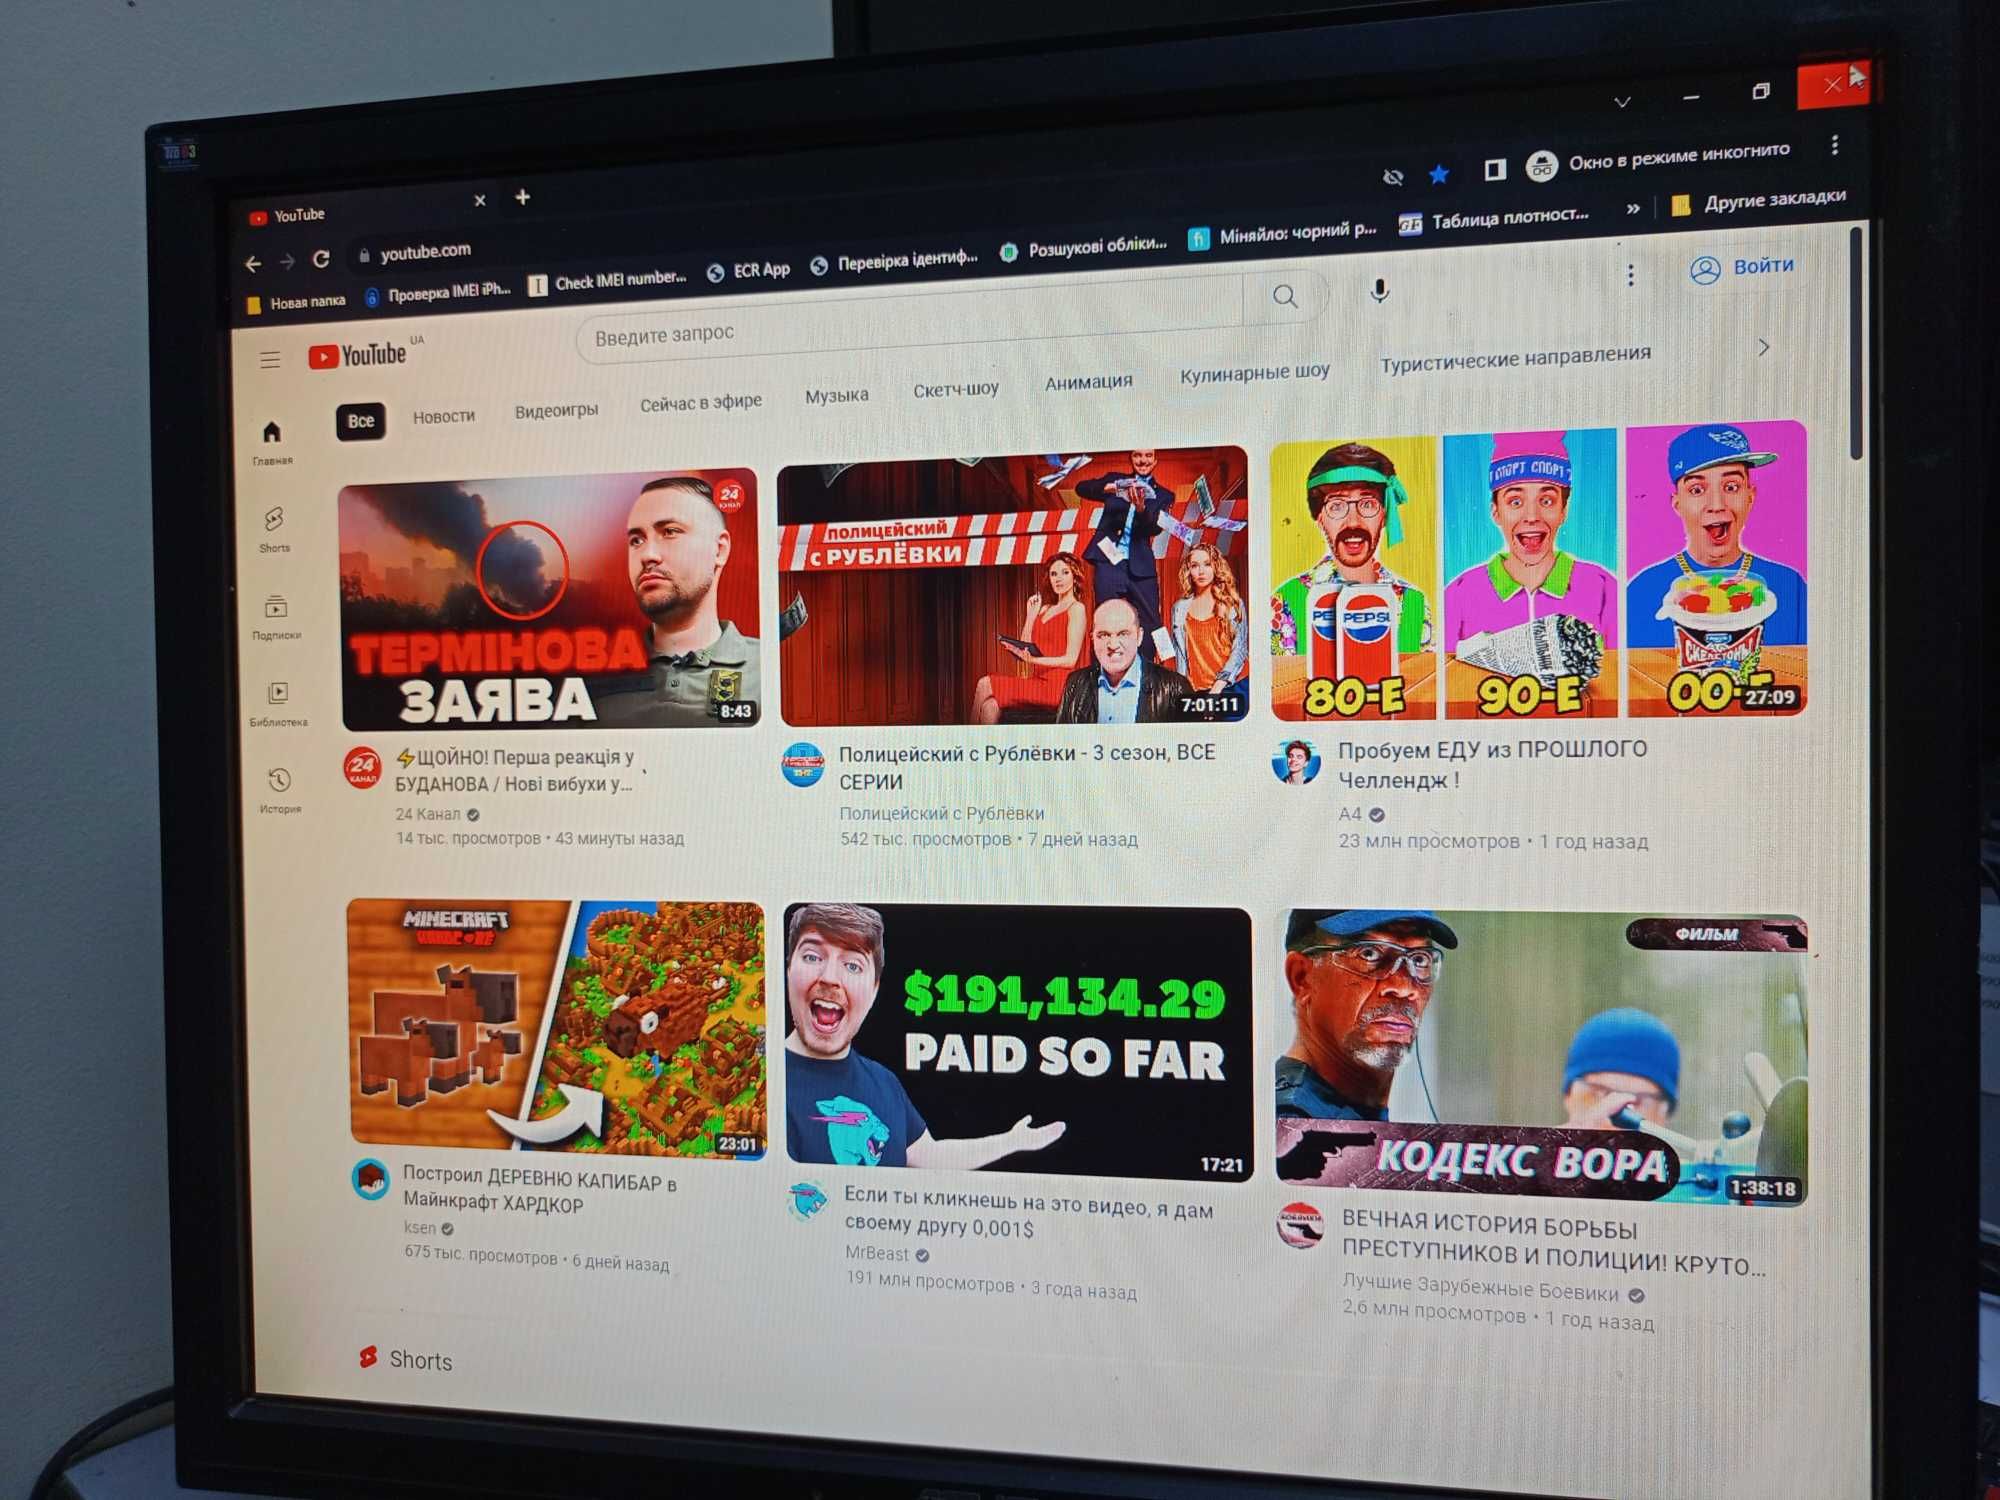
Task: Bookmark page with the star icon
Action: [x=1438, y=175]
